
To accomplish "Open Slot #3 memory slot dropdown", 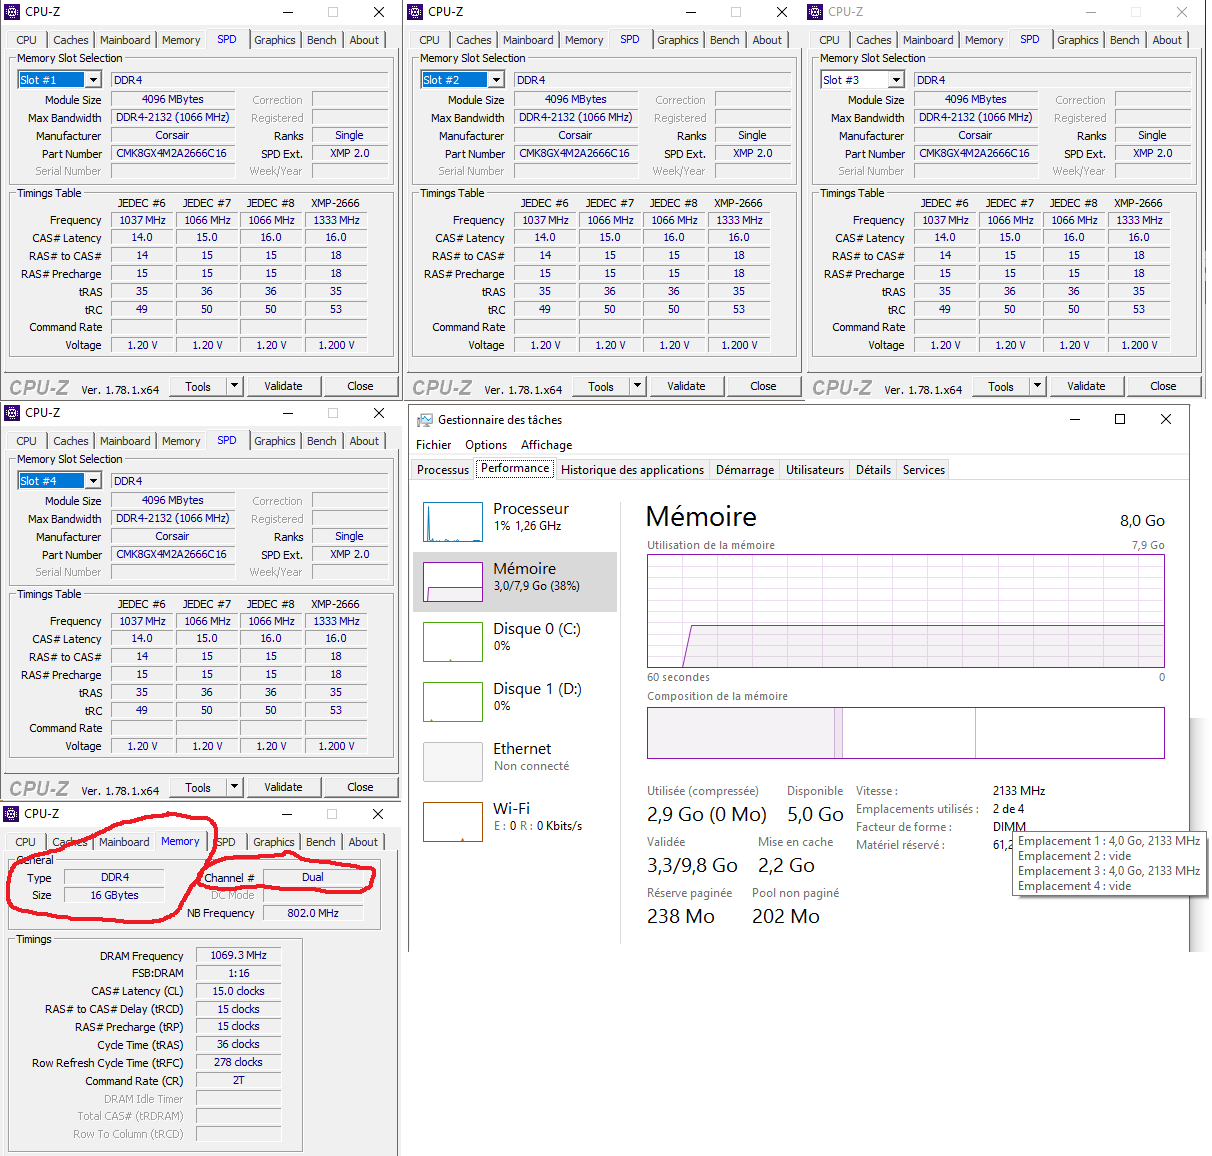I will [x=896, y=80].
